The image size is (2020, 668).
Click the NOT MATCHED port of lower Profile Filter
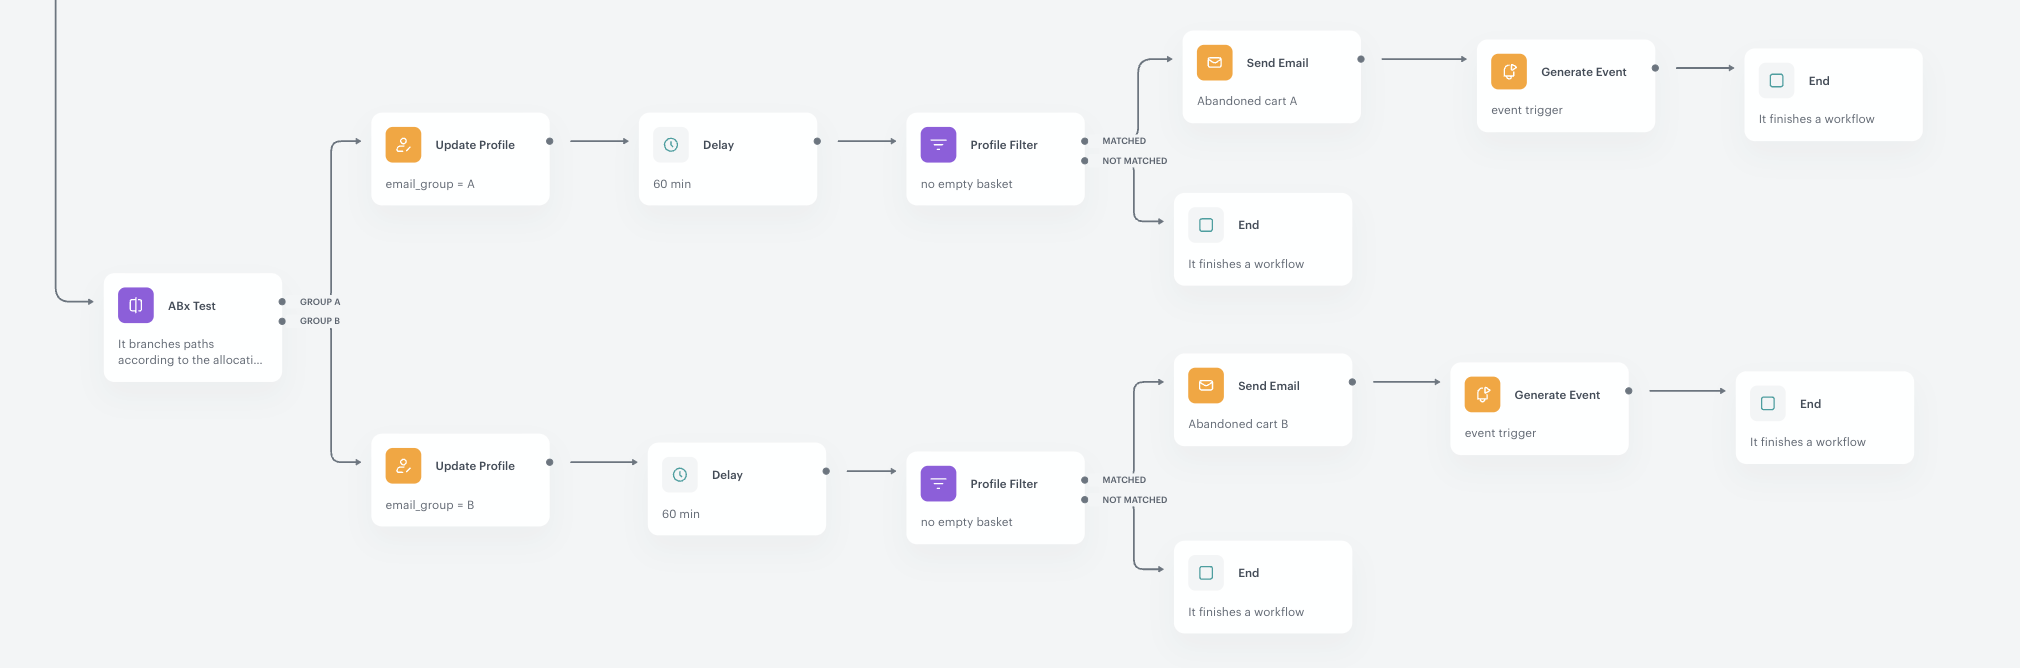click(1085, 500)
